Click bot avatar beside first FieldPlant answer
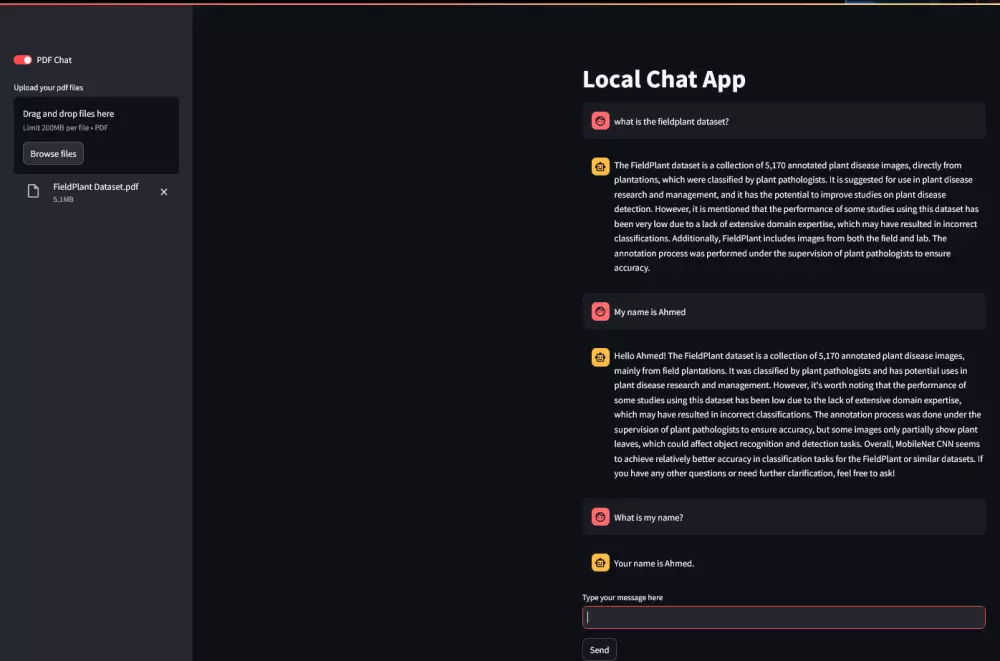The image size is (1000, 661). pos(600,167)
